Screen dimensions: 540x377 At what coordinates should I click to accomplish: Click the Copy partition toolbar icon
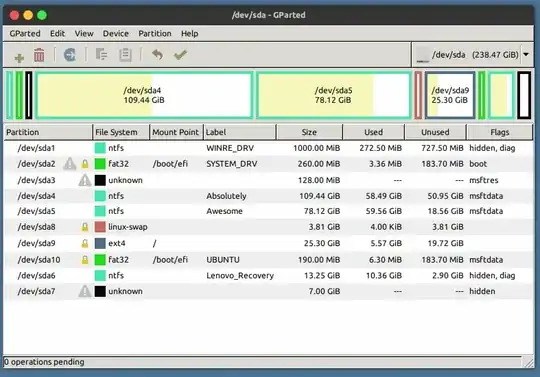101,55
